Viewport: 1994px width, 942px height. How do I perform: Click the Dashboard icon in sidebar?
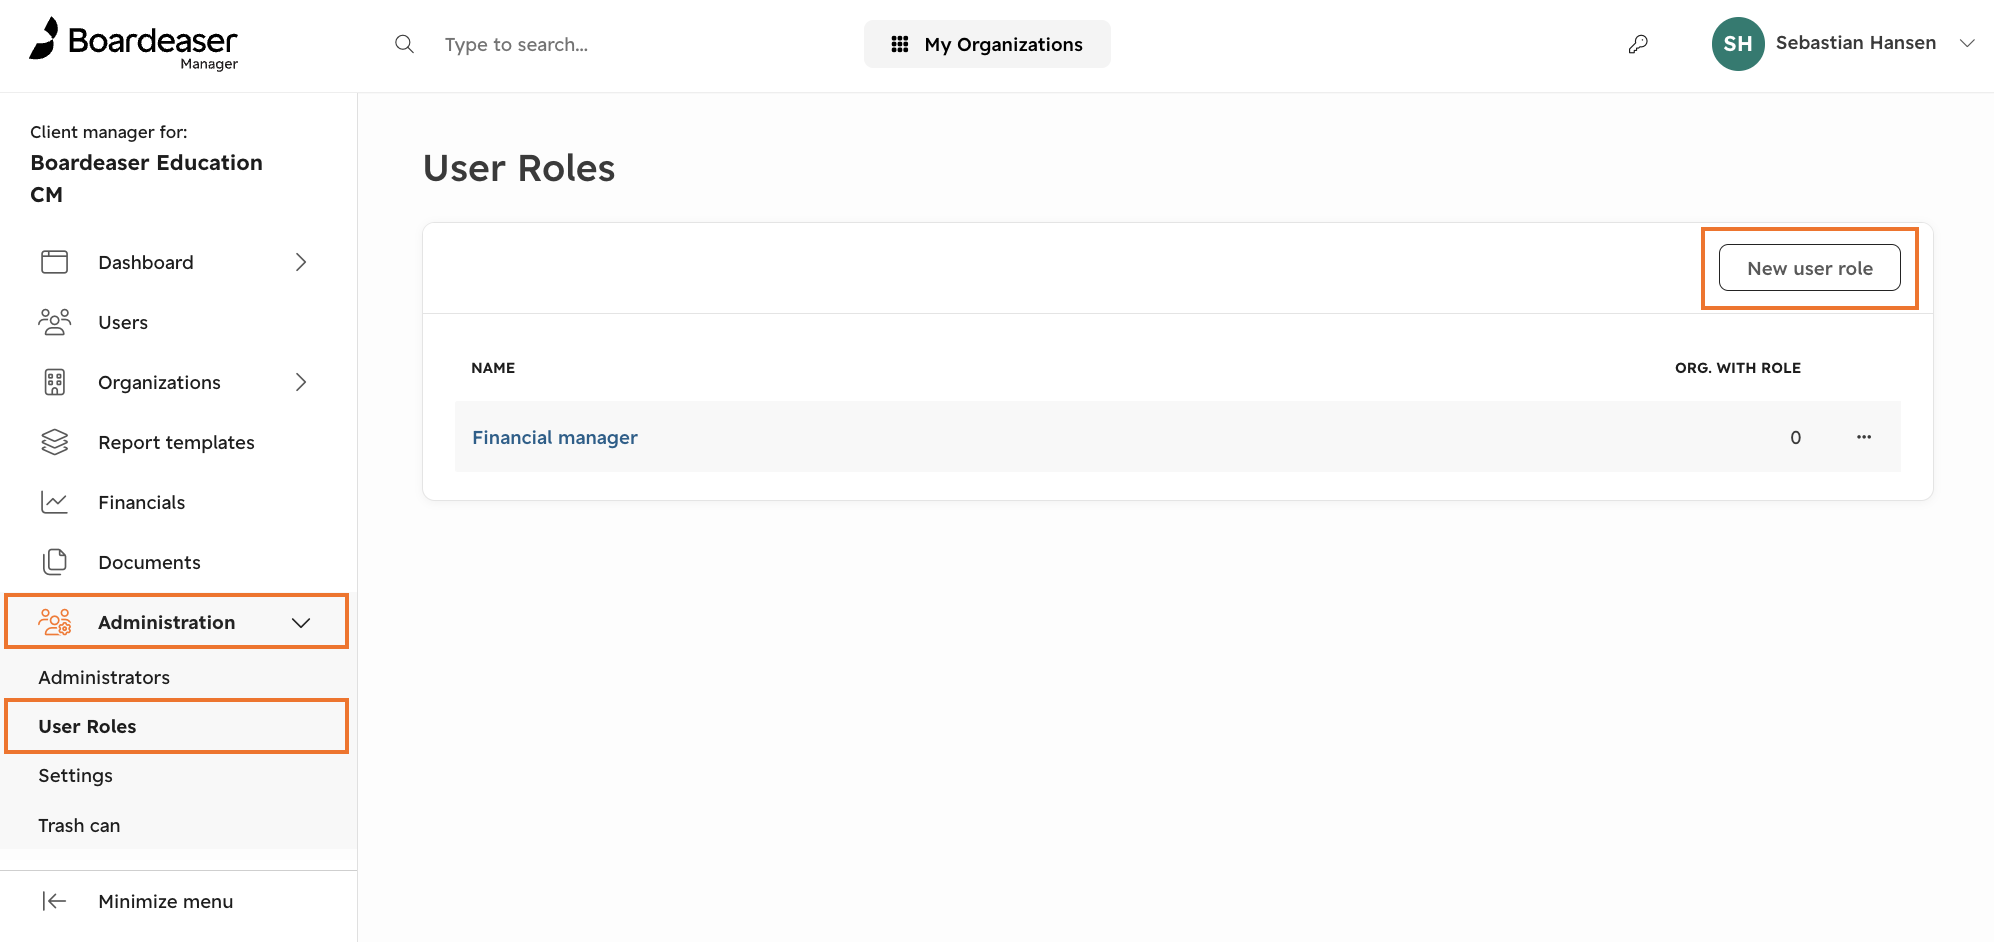click(x=55, y=262)
